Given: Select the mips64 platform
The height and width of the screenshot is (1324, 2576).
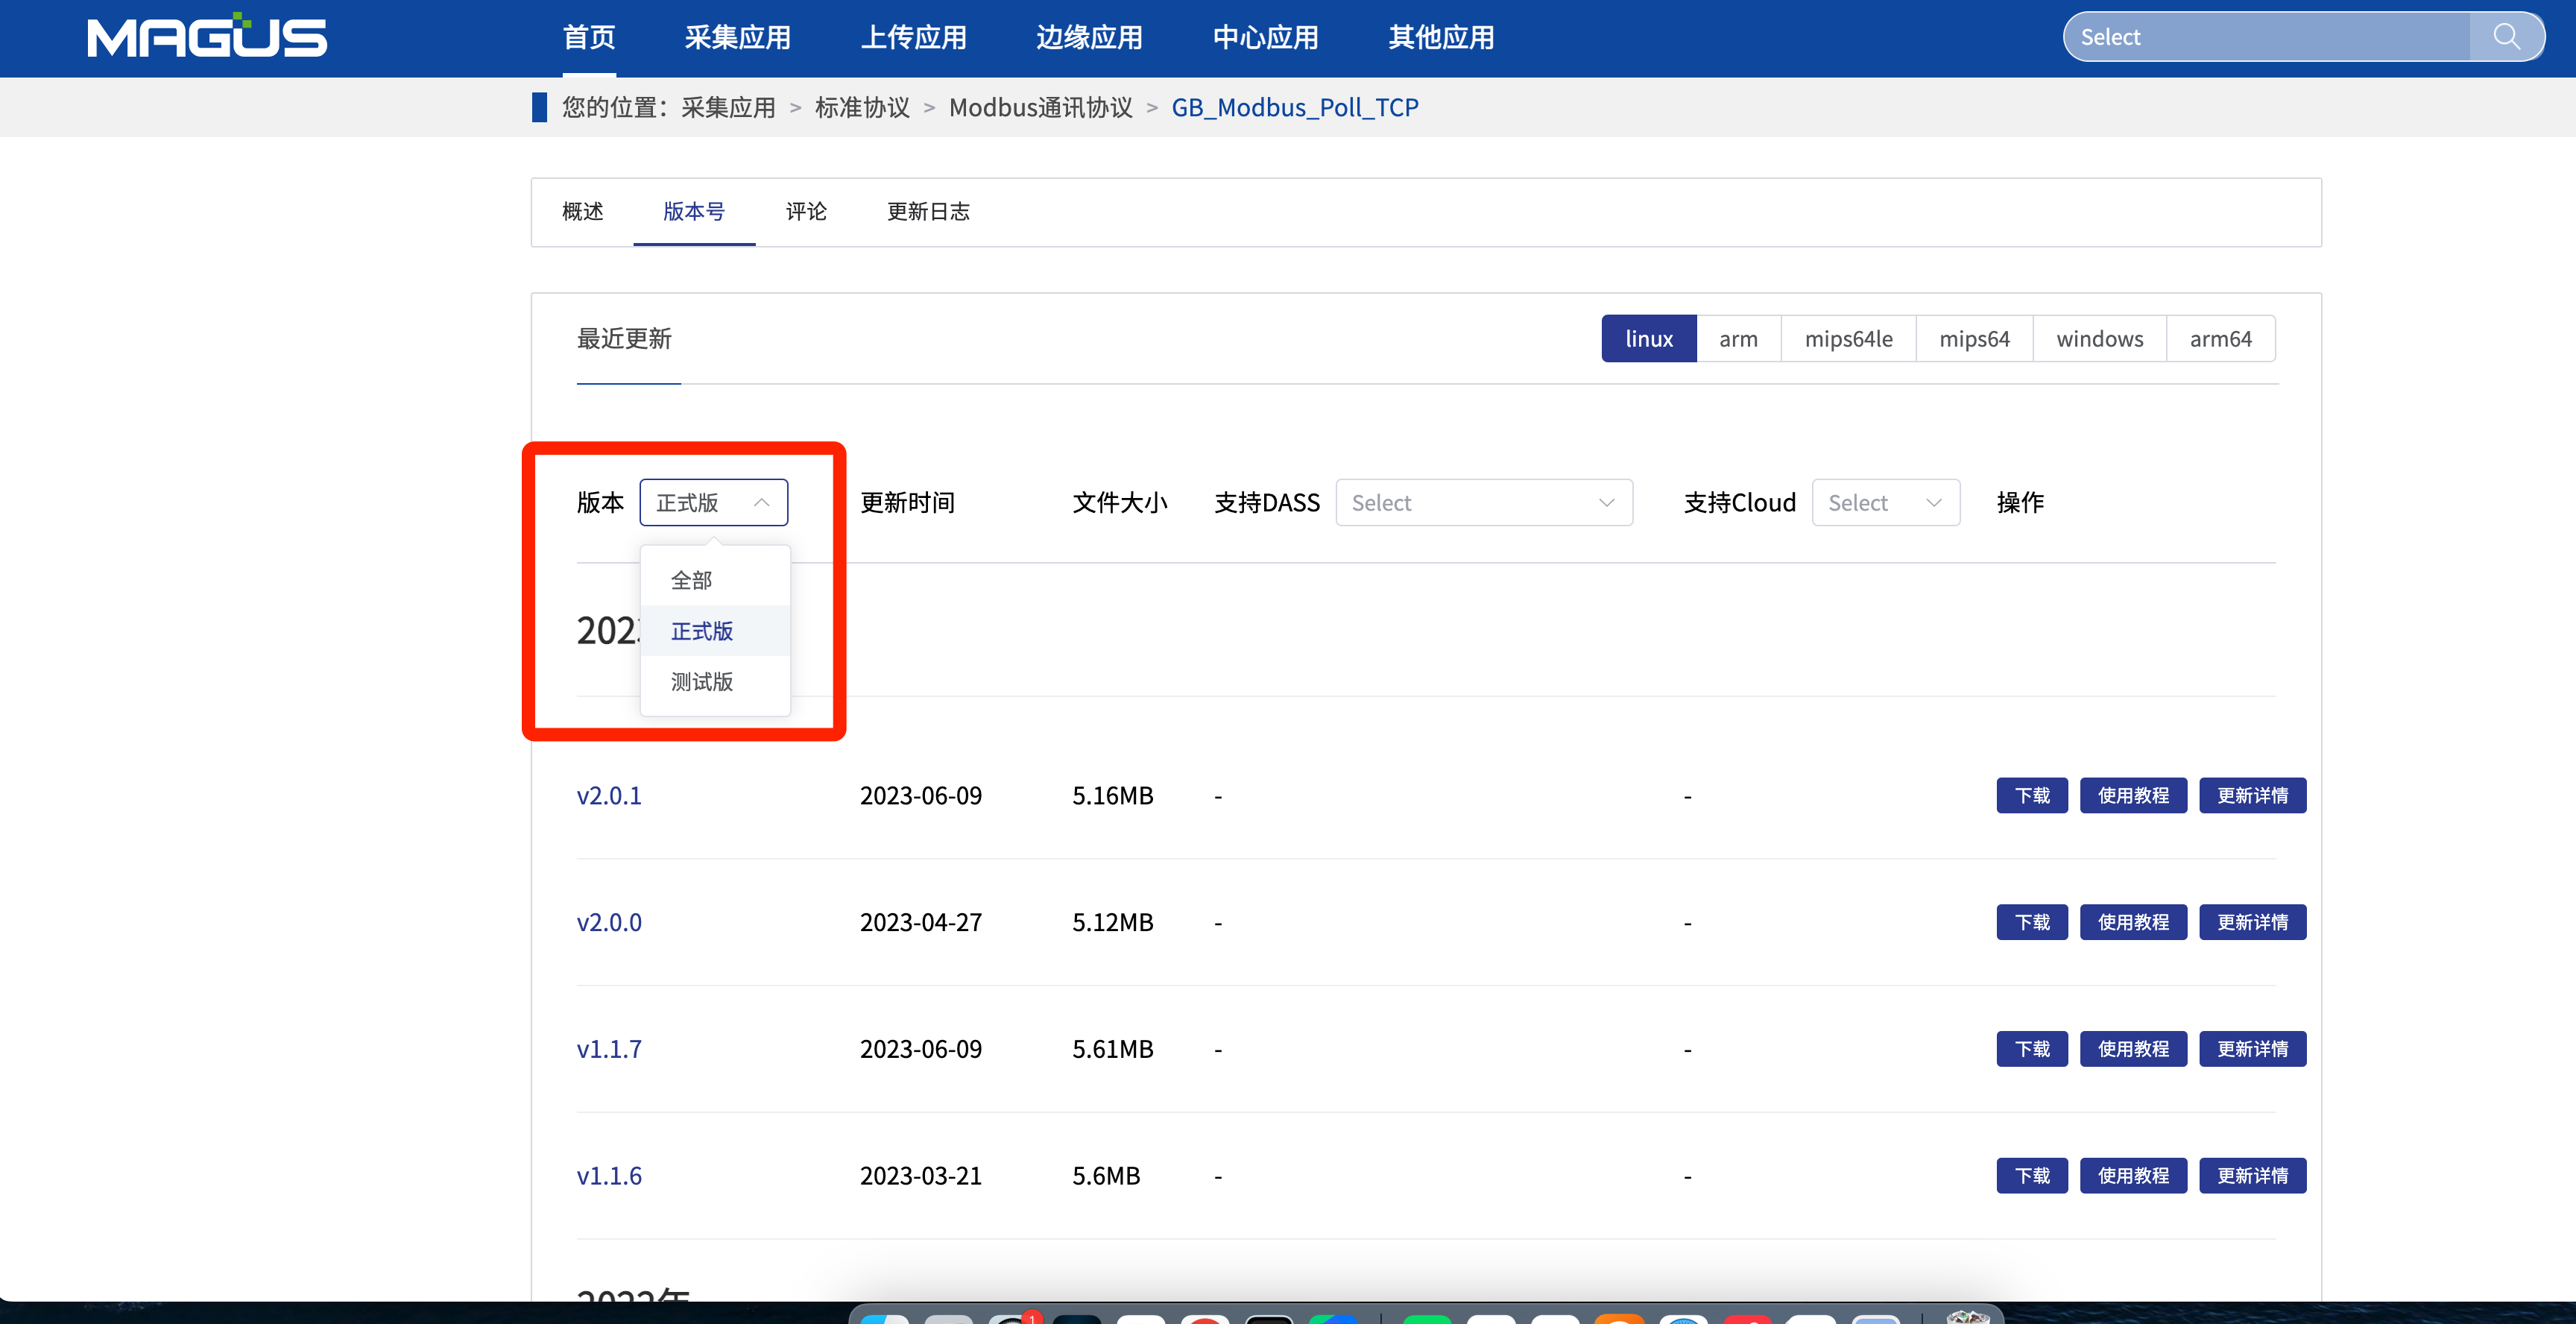Looking at the screenshot, I should click(x=1974, y=339).
